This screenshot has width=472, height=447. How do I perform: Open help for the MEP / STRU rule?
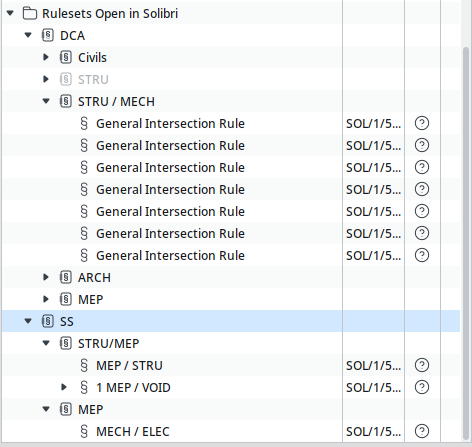coord(422,365)
